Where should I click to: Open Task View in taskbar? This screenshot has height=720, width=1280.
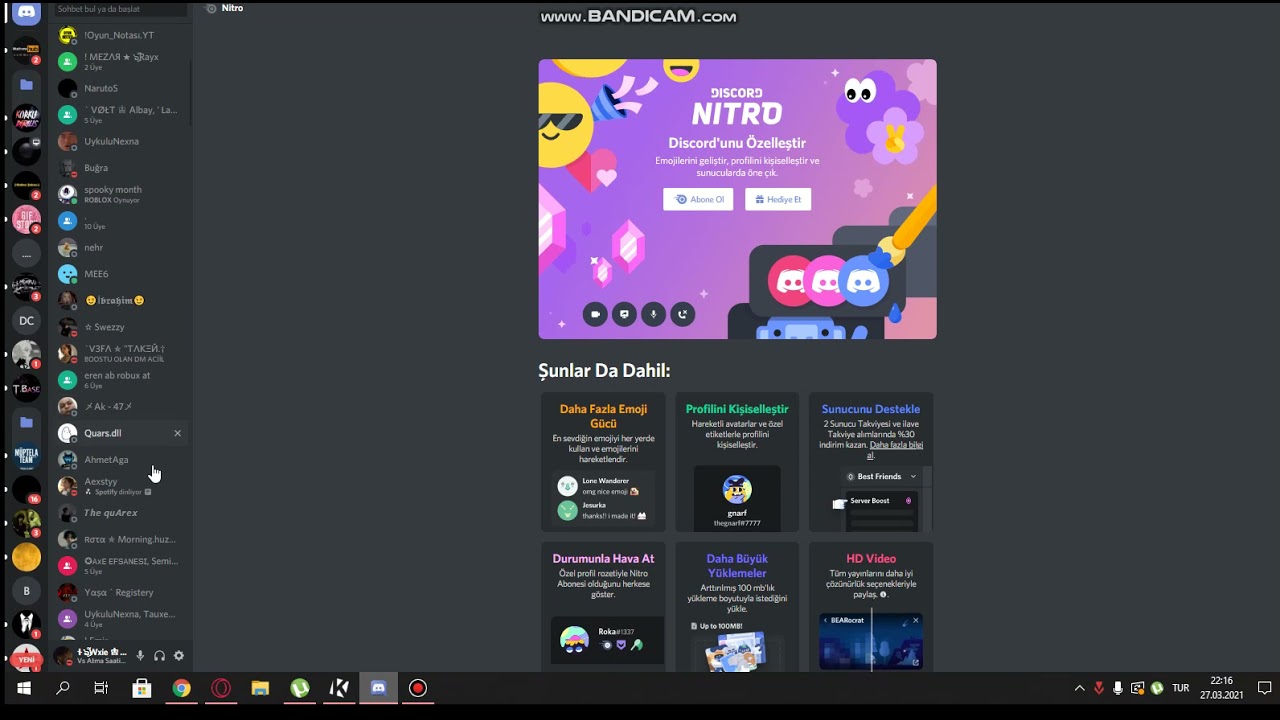101,688
